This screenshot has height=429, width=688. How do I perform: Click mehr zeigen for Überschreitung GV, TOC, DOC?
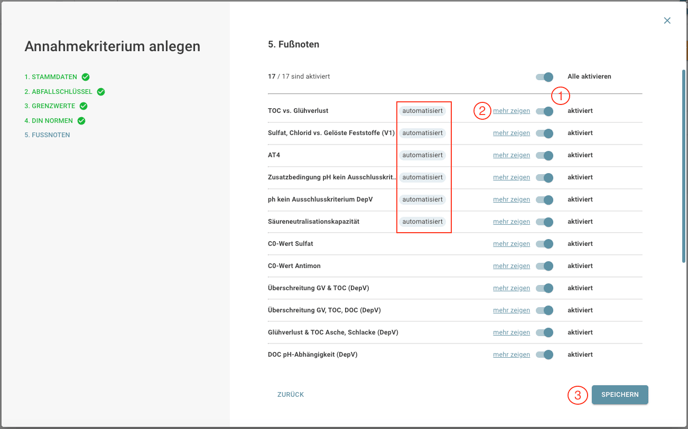pos(511,310)
